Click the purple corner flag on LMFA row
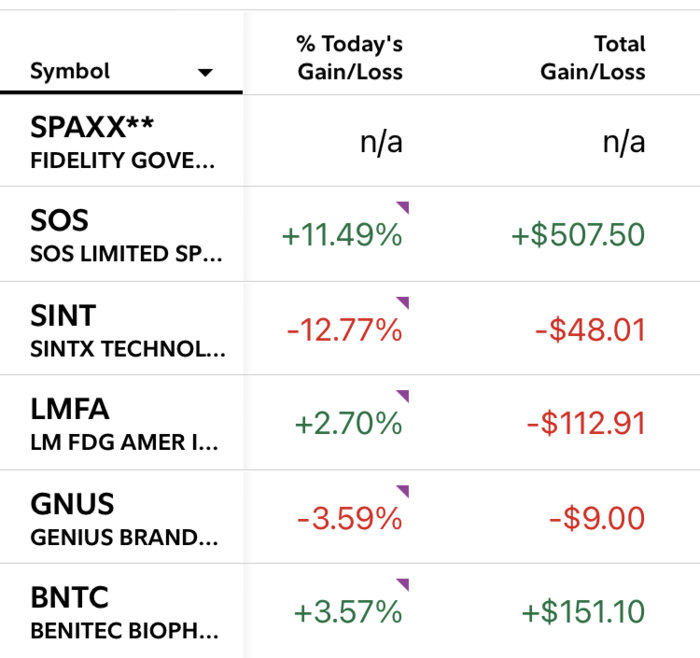Viewport: 700px width, 658px height. 404,396
